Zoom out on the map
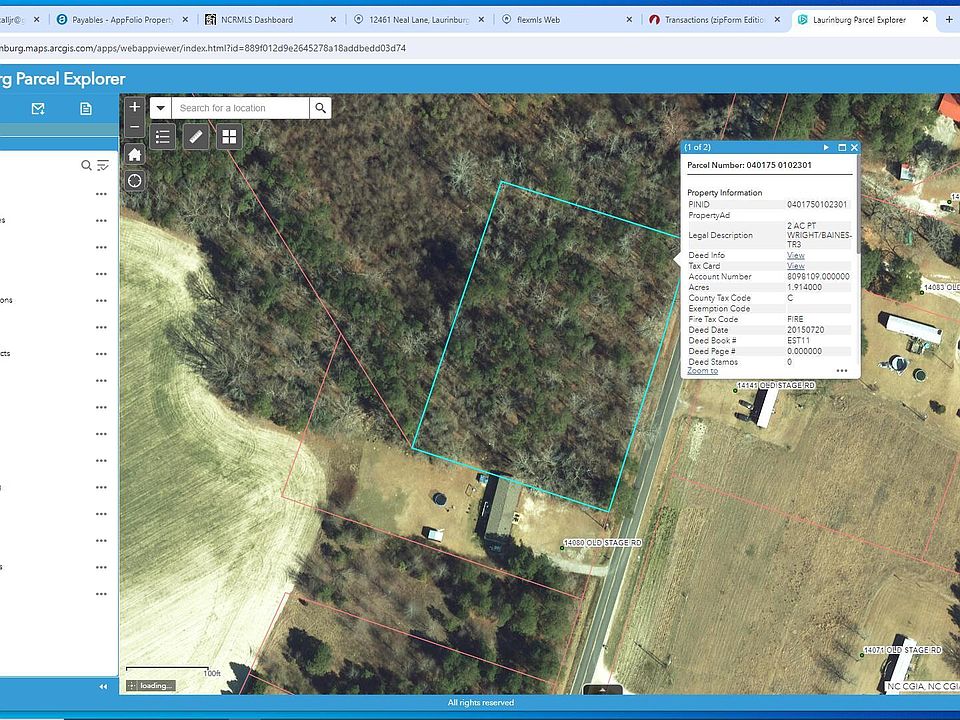Screen dimensions: 960x720 [135, 127]
